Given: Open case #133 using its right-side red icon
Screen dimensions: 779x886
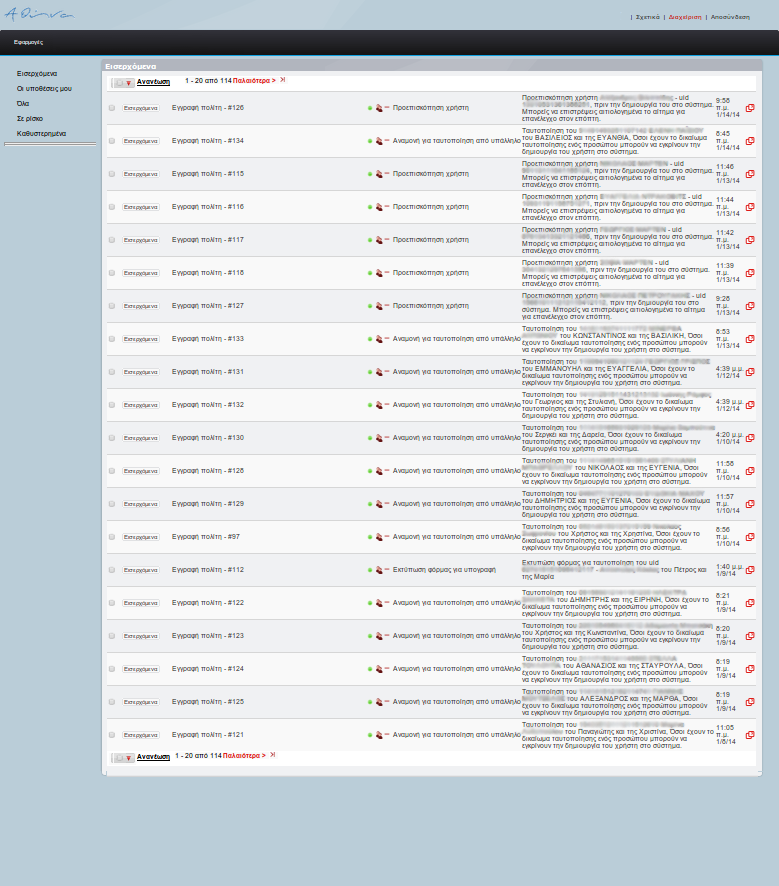Looking at the screenshot, I should pyautogui.click(x=750, y=339).
